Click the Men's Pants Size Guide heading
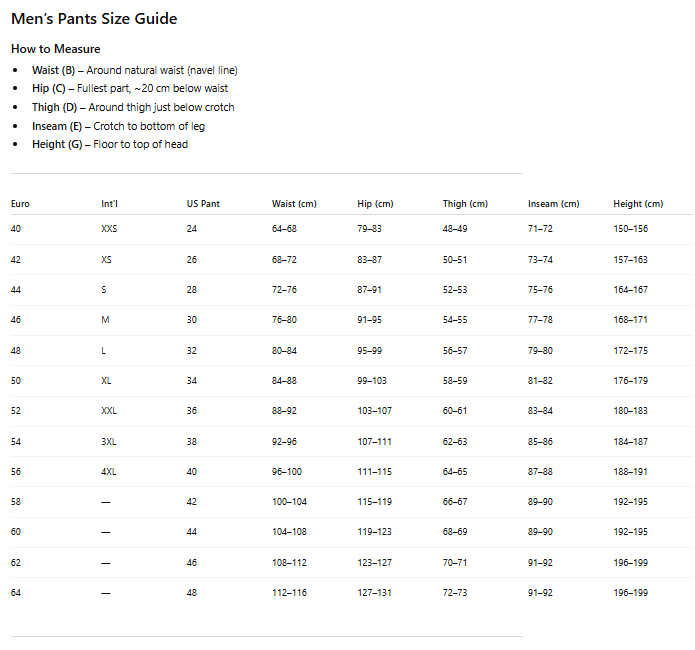 point(94,19)
